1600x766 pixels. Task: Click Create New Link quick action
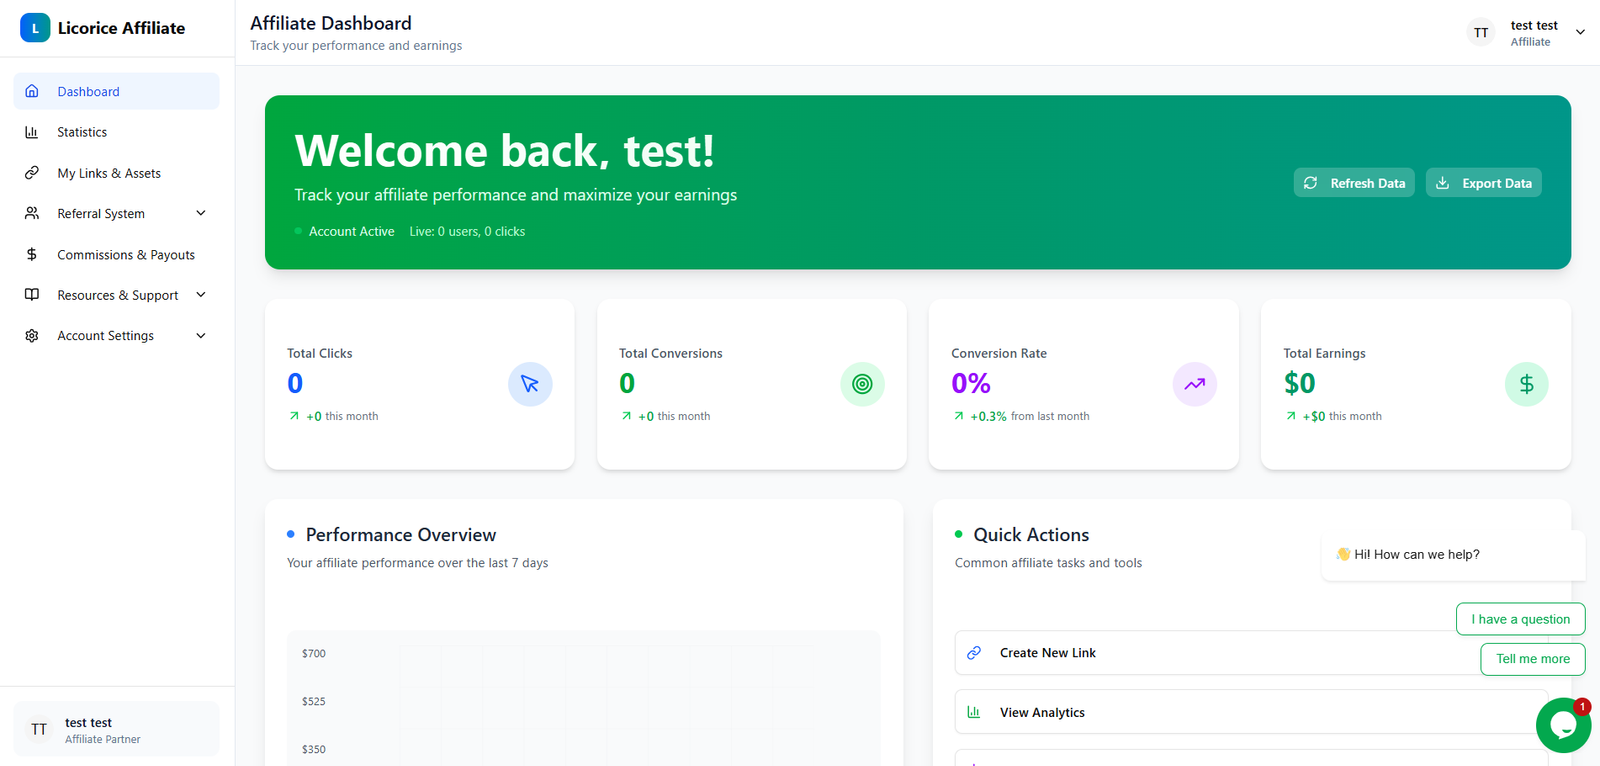1047,653
